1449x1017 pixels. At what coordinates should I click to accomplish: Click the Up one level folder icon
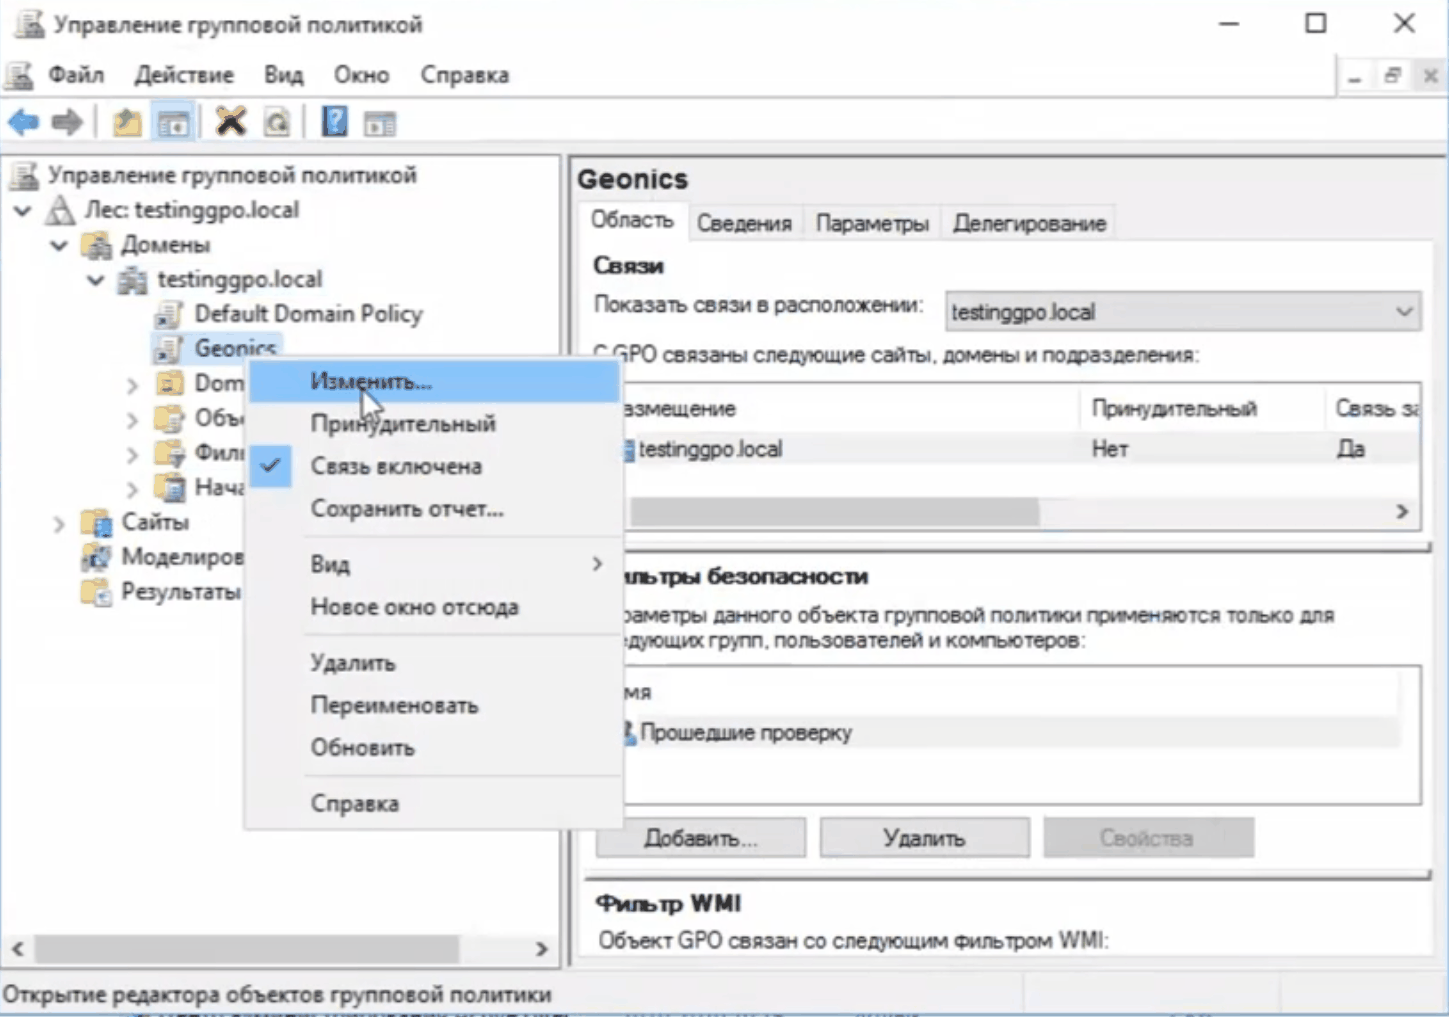pos(127,123)
